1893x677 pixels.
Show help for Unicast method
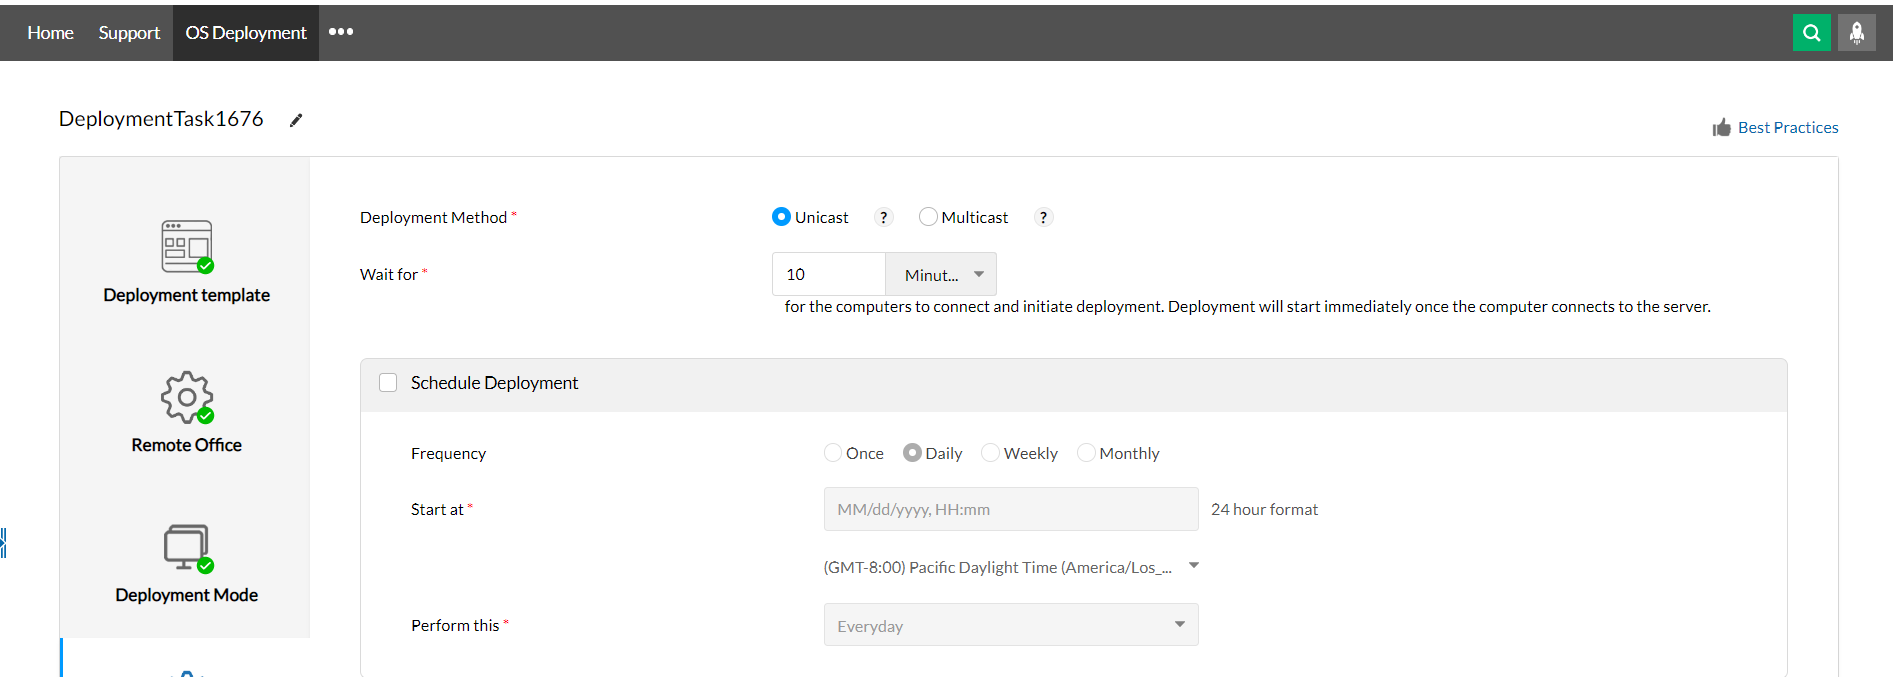click(883, 217)
